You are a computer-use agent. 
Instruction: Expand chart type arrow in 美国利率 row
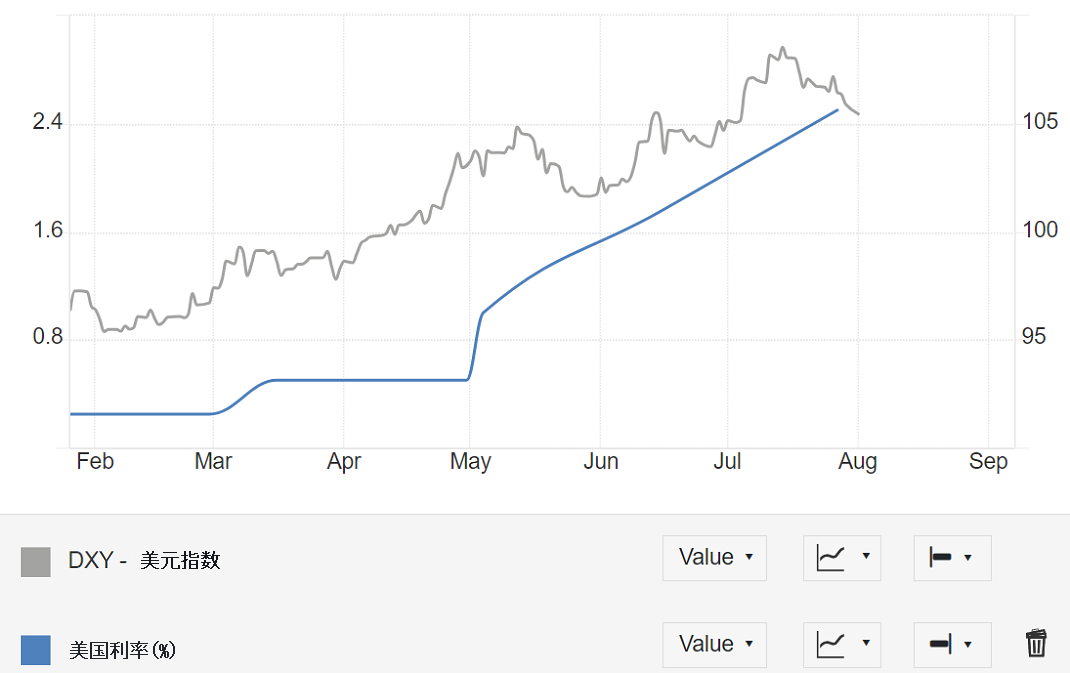pyautogui.click(x=866, y=644)
